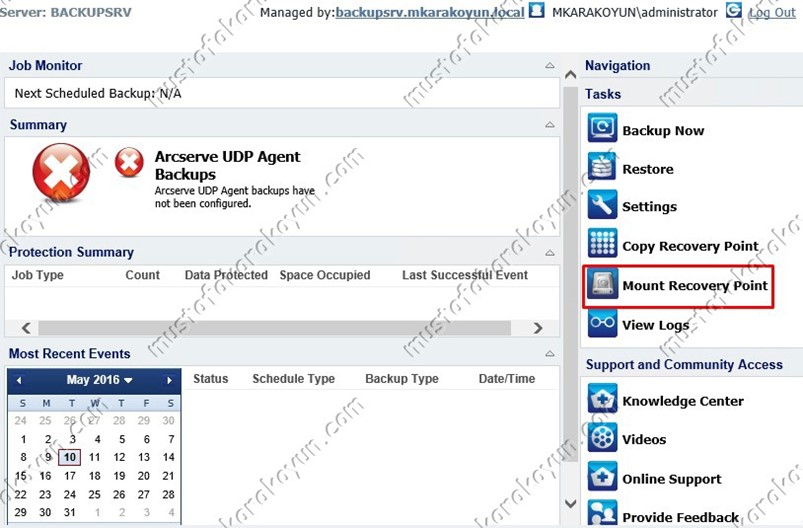Screen dimensions: 803x528
Task: Click the Status column header in events
Action: pos(210,379)
